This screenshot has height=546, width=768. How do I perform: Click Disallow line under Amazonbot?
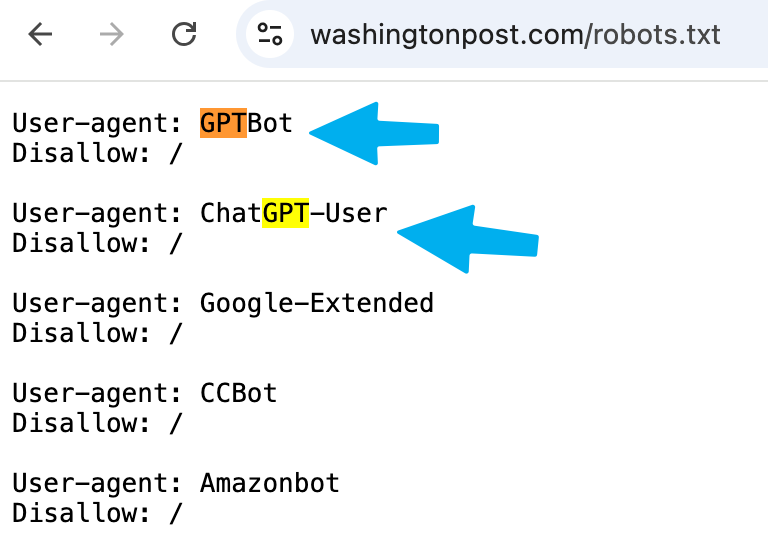pyautogui.click(x=97, y=514)
